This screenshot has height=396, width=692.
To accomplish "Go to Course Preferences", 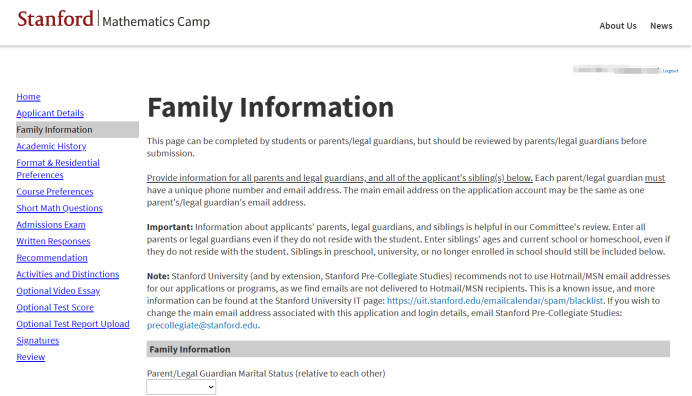I will click(55, 192).
